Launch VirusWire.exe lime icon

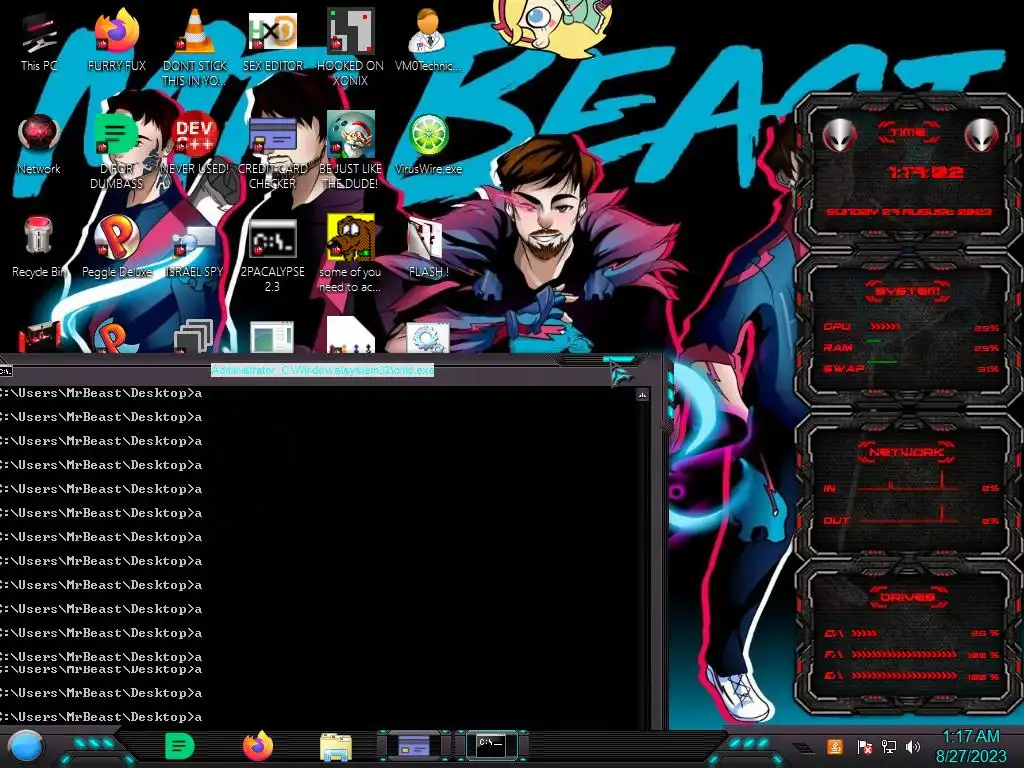tap(428, 144)
